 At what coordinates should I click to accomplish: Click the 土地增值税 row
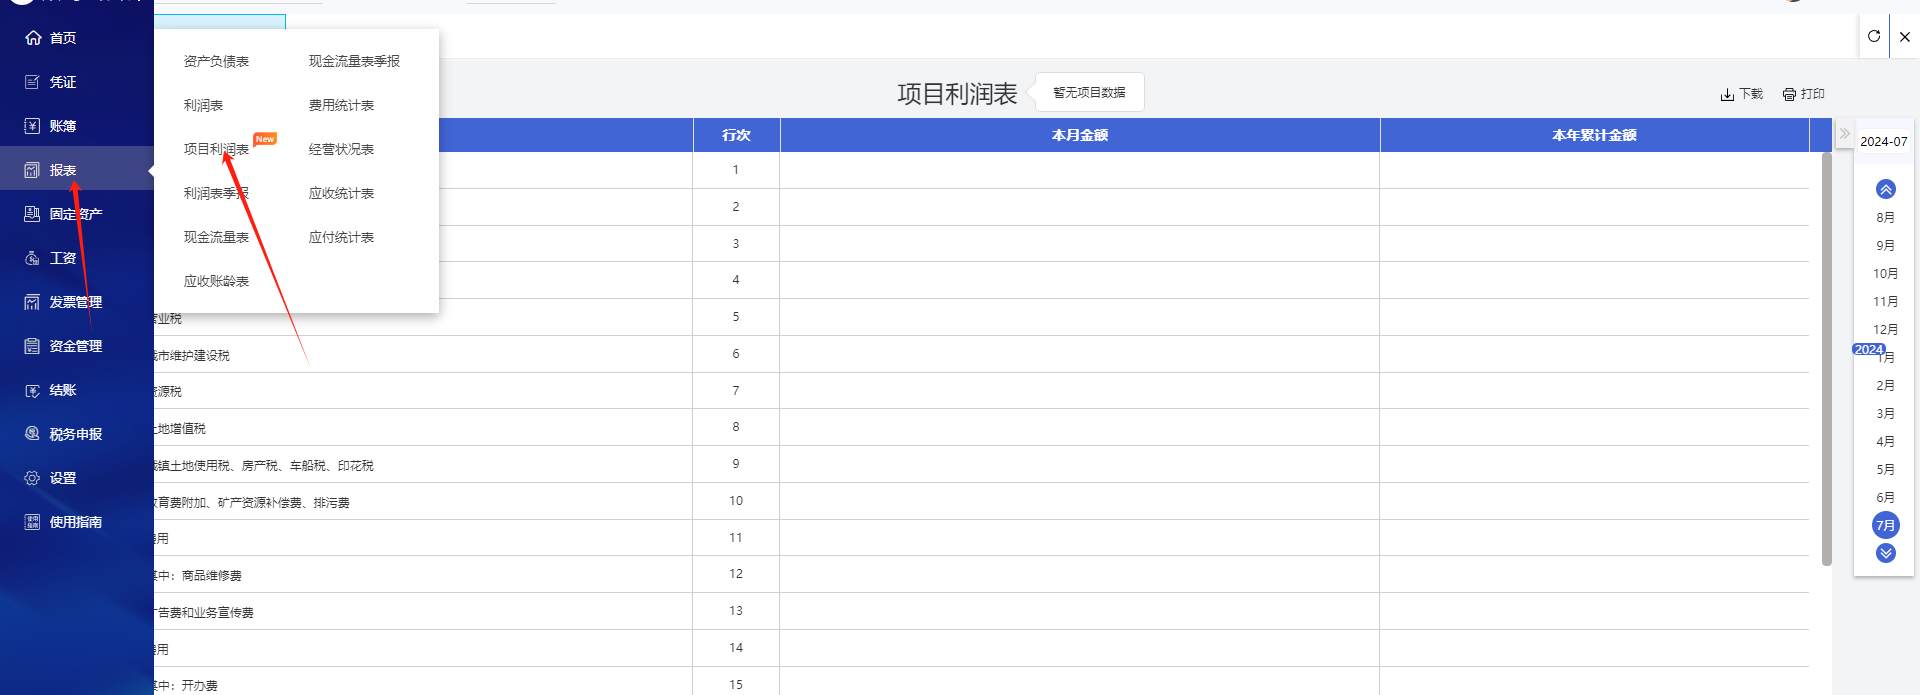click(x=981, y=428)
